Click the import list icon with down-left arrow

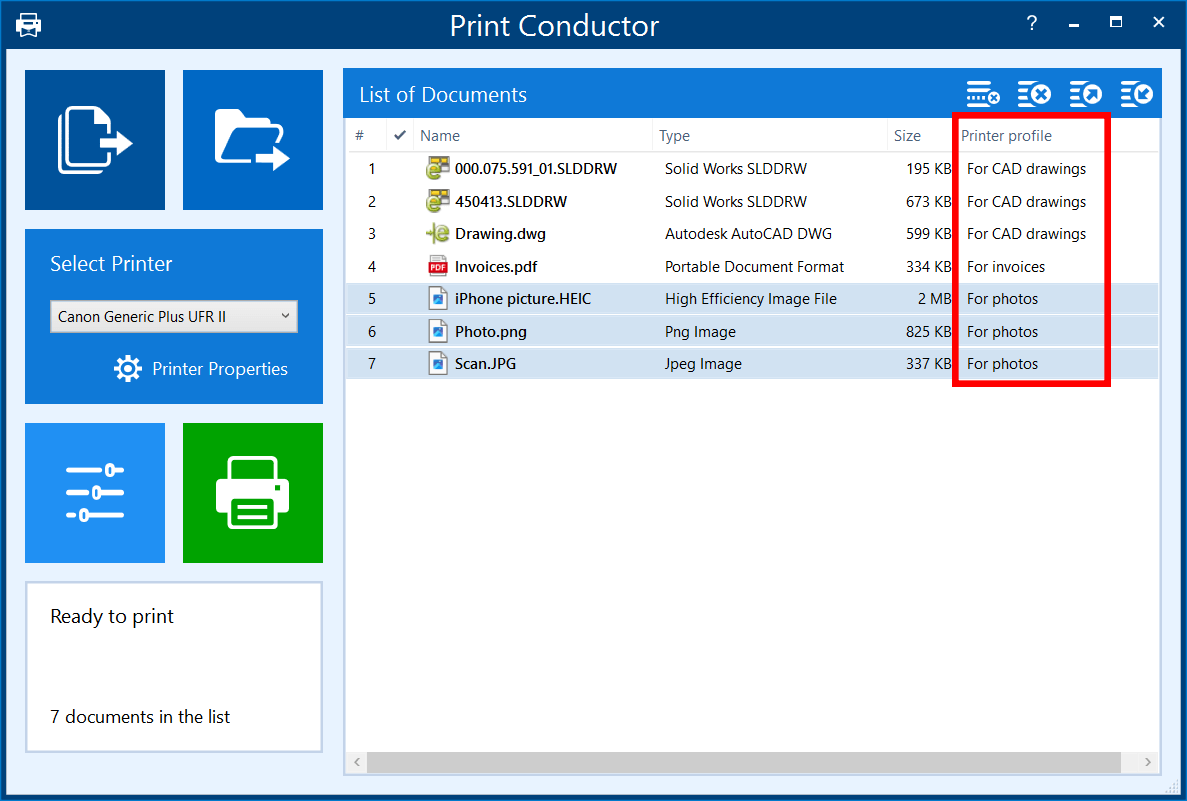1136,94
